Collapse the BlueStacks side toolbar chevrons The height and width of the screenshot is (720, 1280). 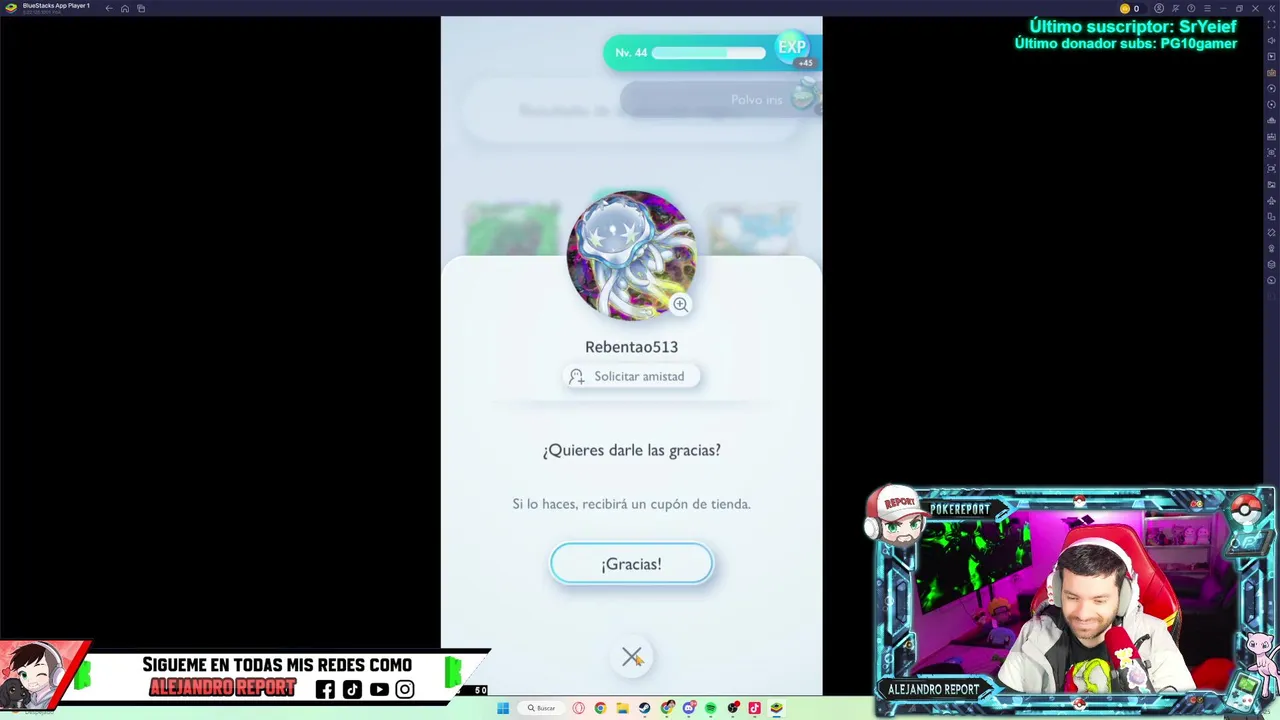point(1271,8)
